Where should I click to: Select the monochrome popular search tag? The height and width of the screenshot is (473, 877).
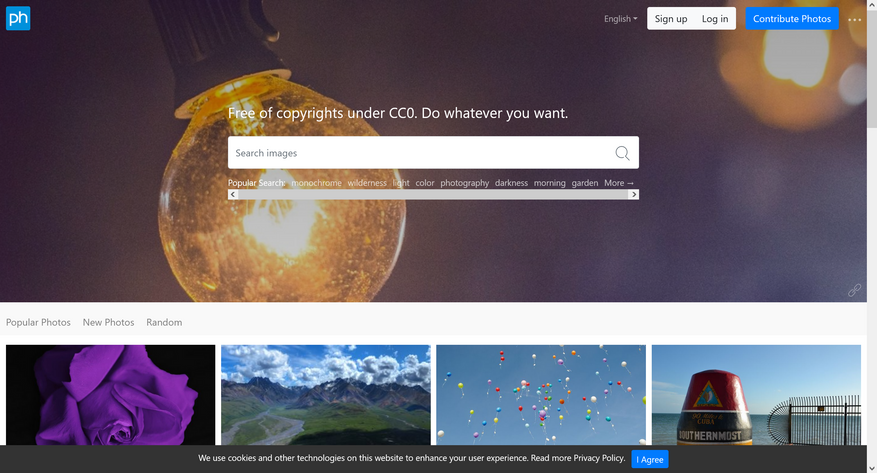(316, 183)
